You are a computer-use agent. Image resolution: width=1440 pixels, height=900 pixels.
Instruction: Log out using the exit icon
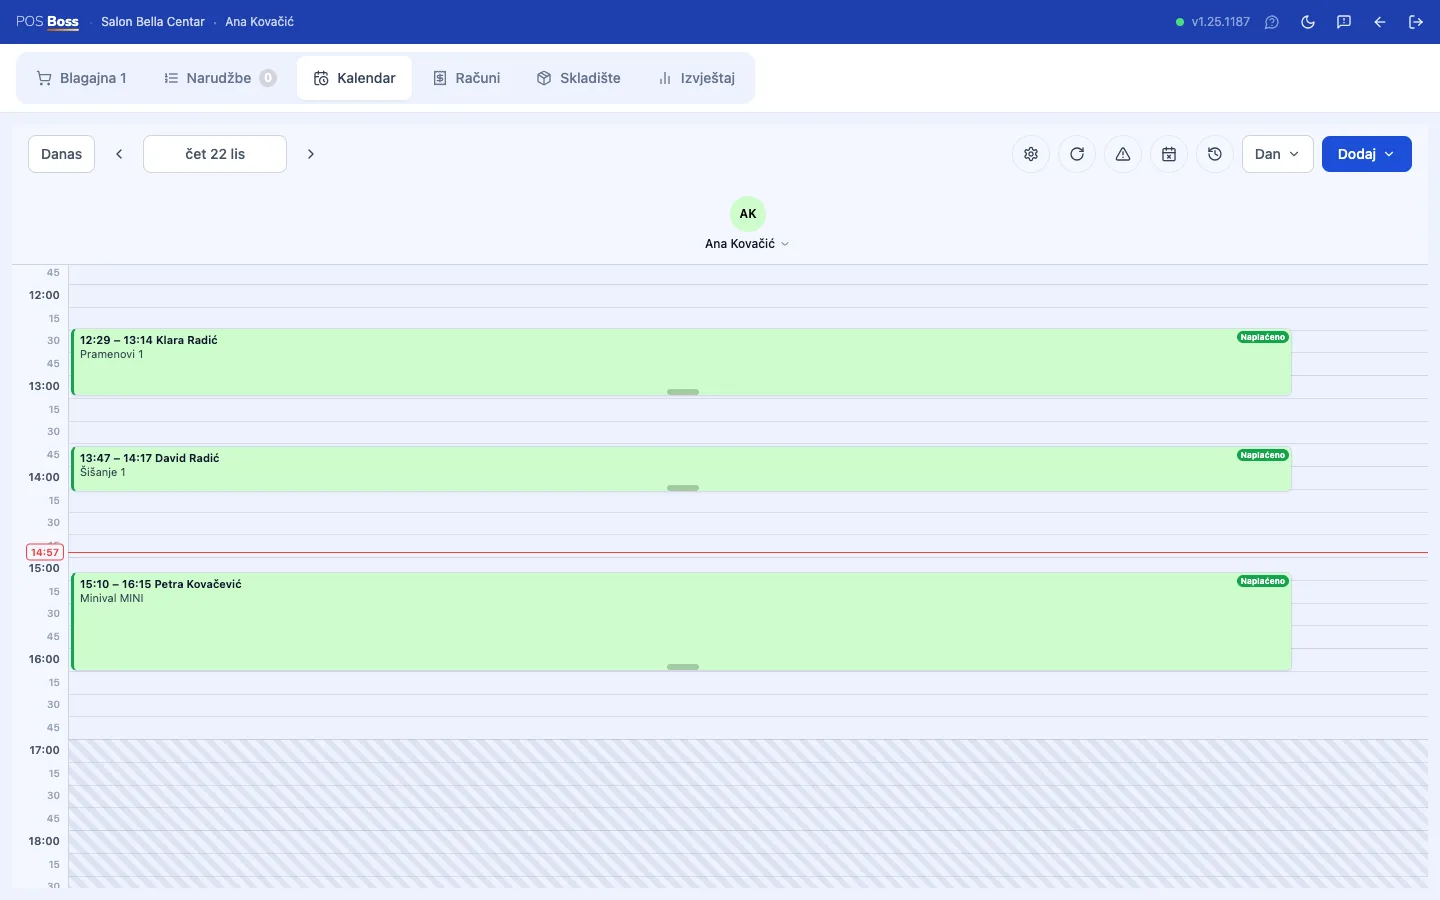(x=1416, y=22)
